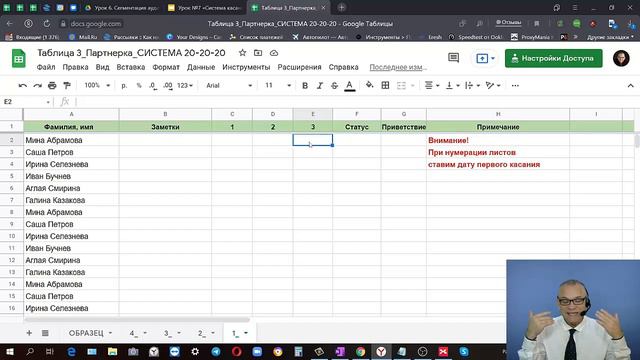Open the 1_ sheet tab arrow menu
The height and width of the screenshot is (360, 640).
point(246,333)
